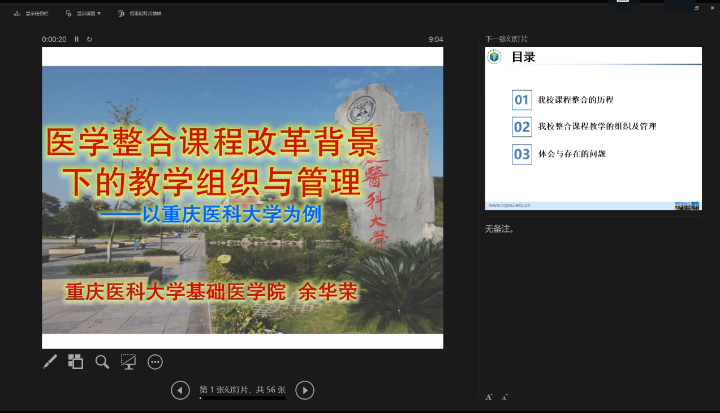Viewport: 720px width, 413px height.
Task: Close the presenter view window
Action: click(x=712, y=8)
